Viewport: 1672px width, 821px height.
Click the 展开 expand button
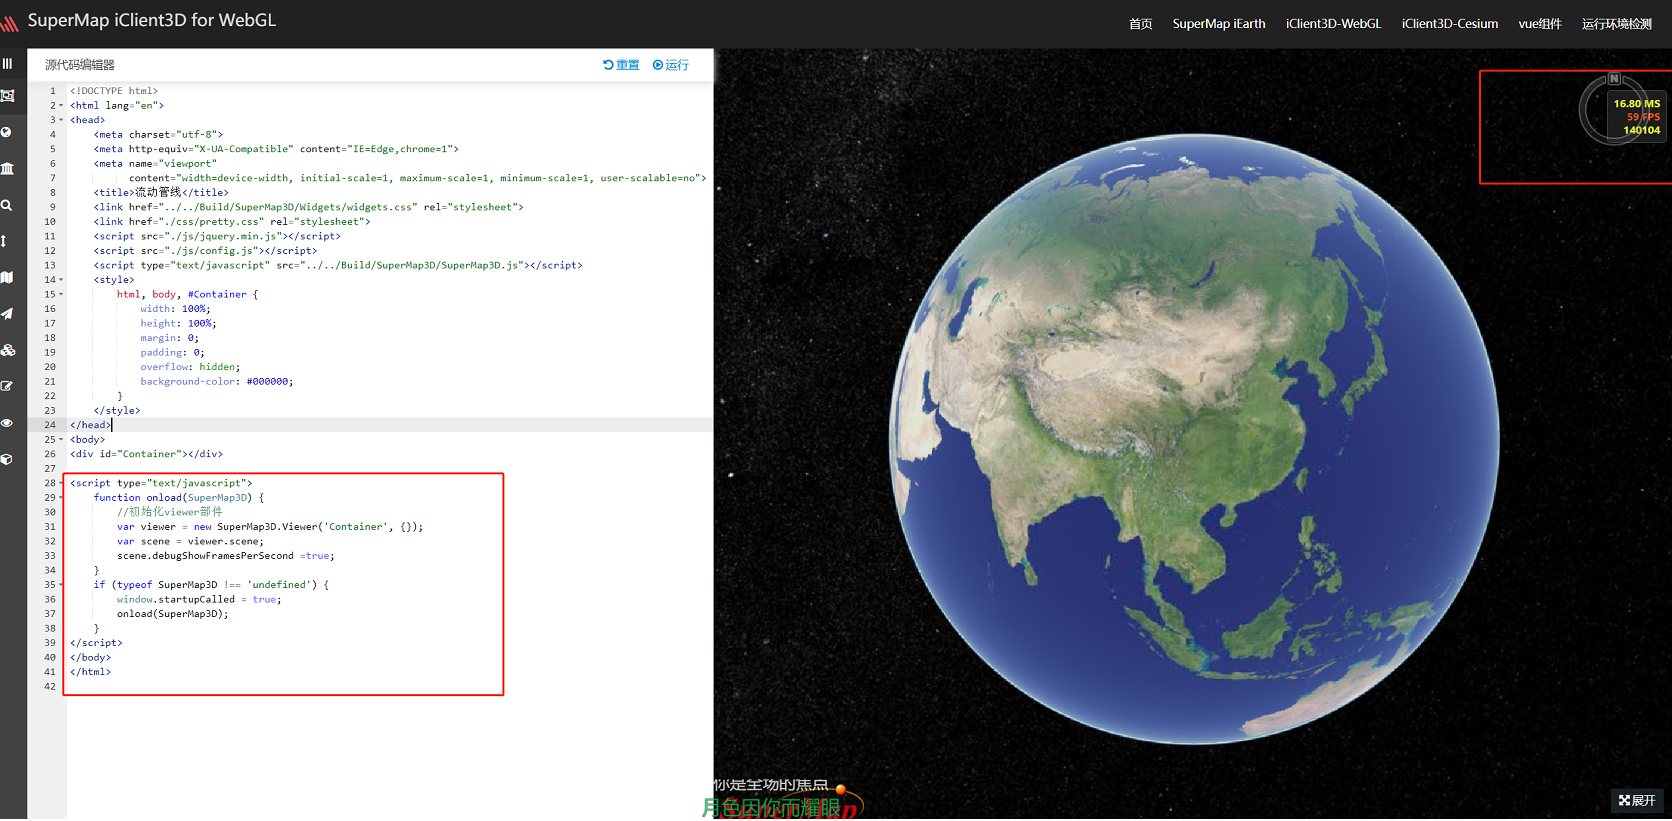tap(1637, 800)
